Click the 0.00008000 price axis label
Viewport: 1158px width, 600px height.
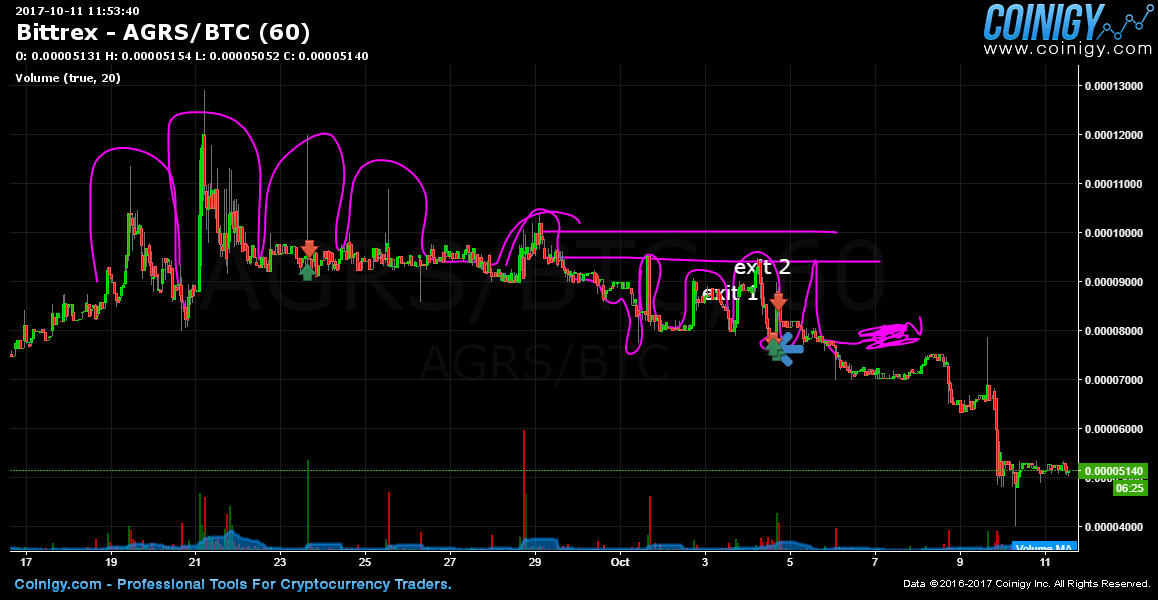coord(1114,331)
